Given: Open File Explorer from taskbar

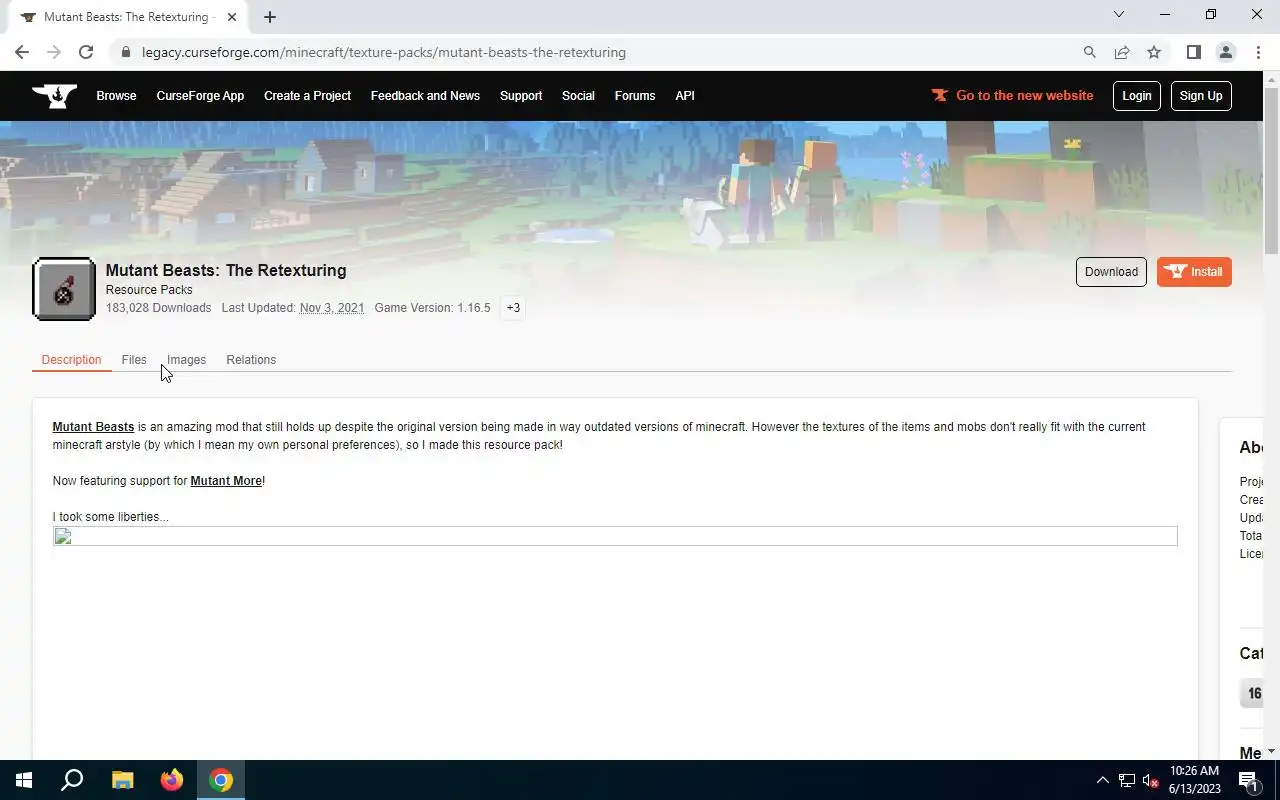Looking at the screenshot, I should point(122,780).
